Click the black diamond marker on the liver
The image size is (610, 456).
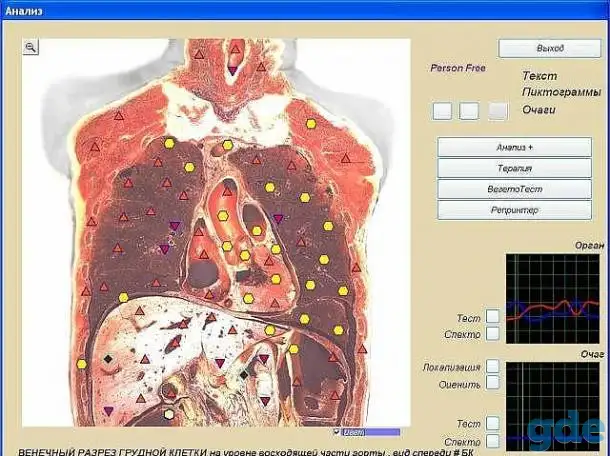click(108, 359)
